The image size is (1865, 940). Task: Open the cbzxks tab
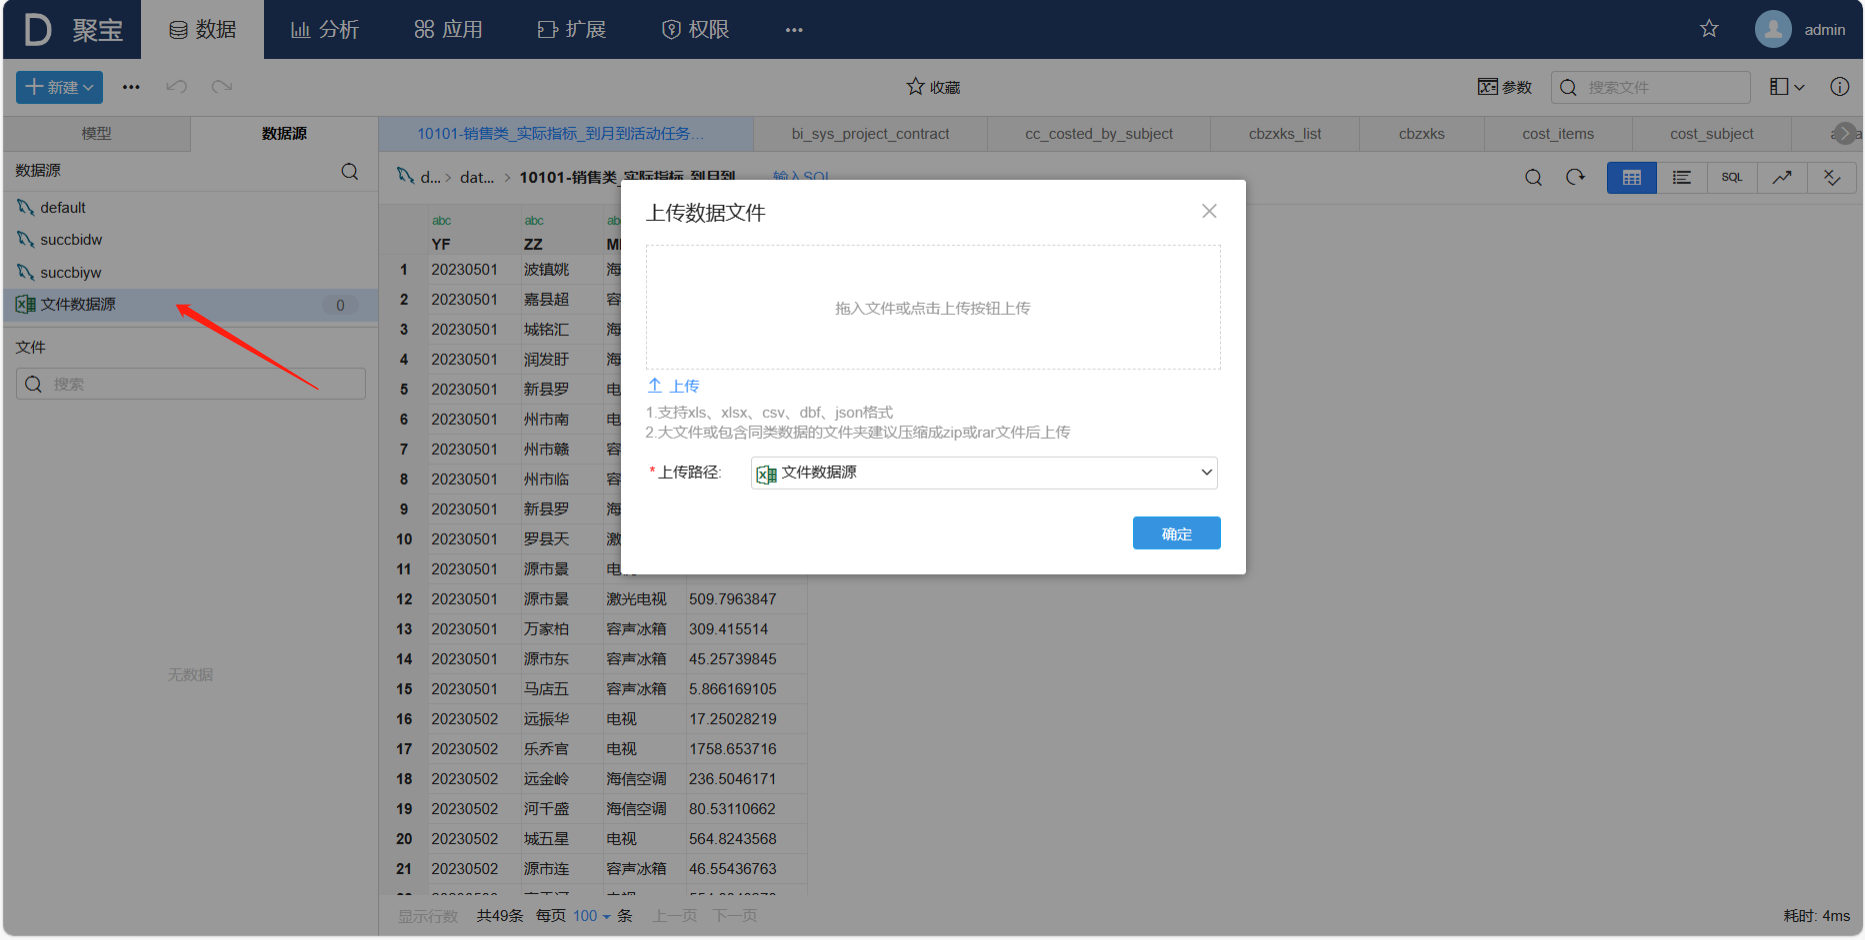[1421, 133]
